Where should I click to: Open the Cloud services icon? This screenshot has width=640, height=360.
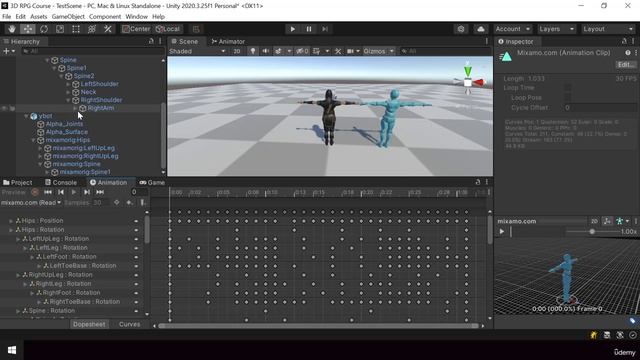click(481, 29)
